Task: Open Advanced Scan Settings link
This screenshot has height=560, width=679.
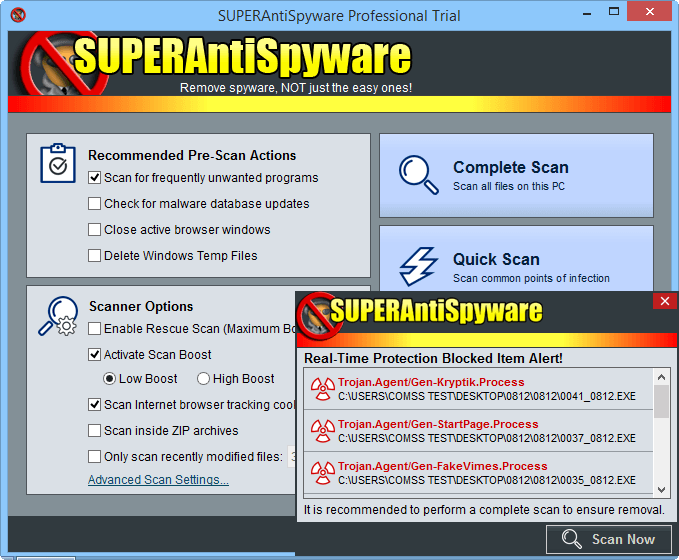Action: click(158, 480)
